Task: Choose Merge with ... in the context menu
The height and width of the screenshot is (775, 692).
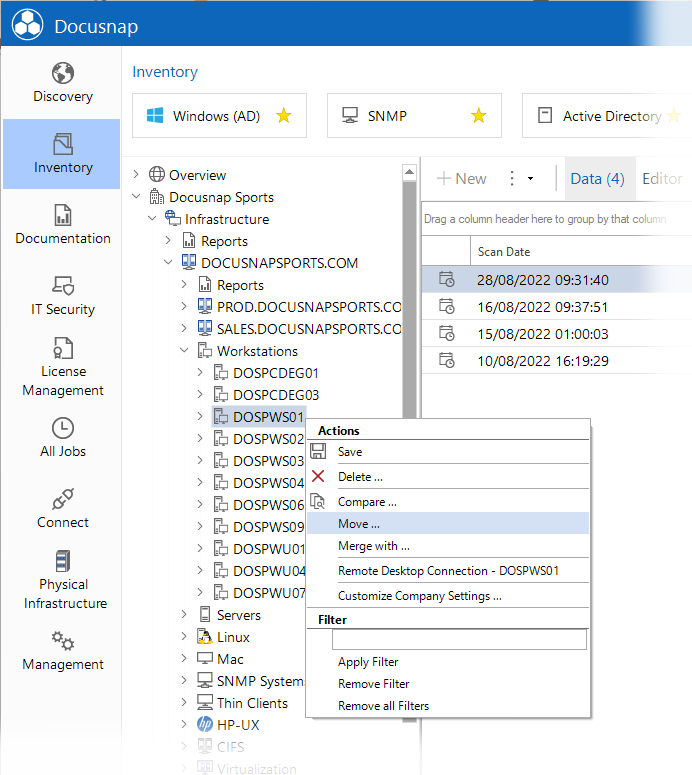Action: (x=448, y=546)
